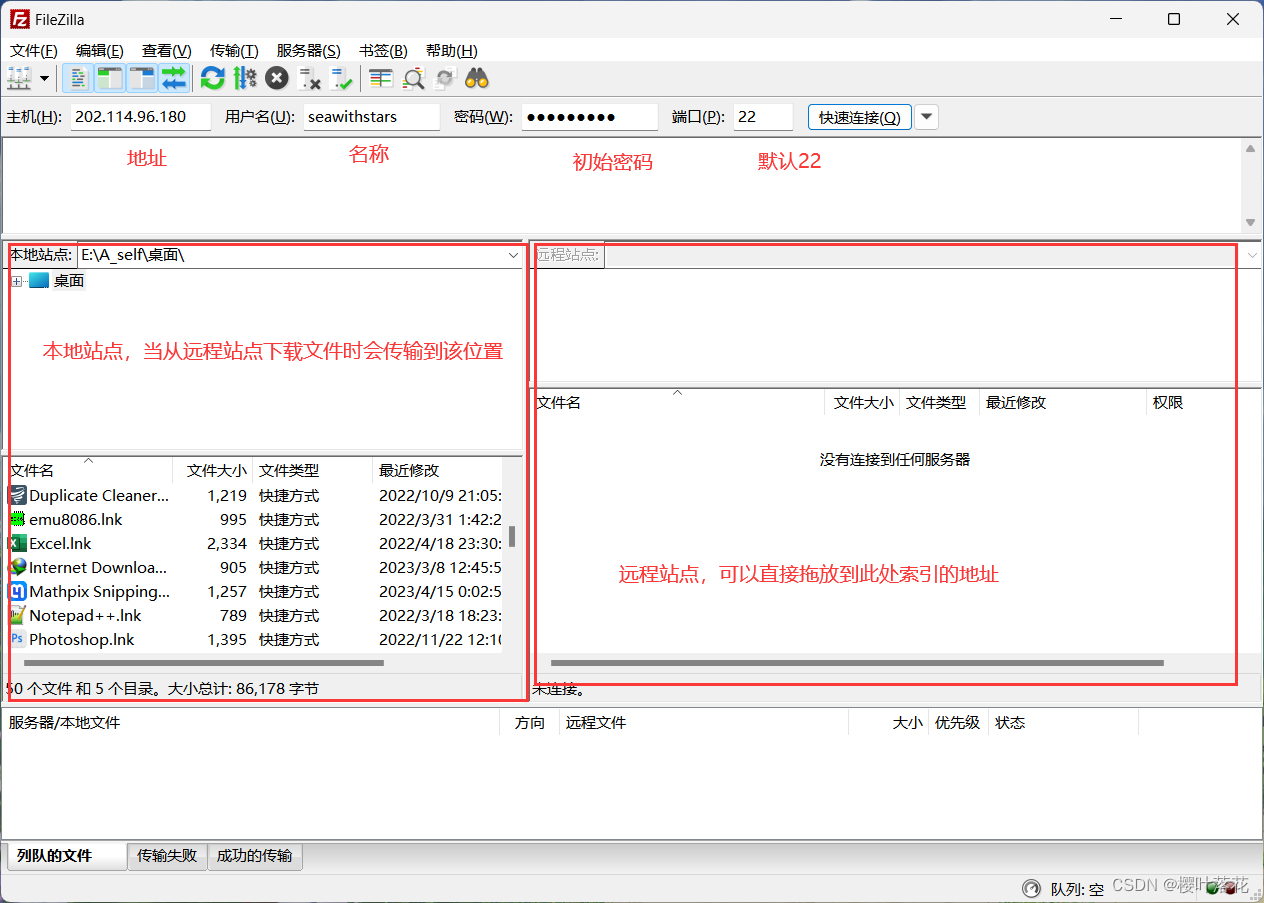Refresh the file and folder lists
This screenshot has height=903, width=1264.
(x=212, y=78)
